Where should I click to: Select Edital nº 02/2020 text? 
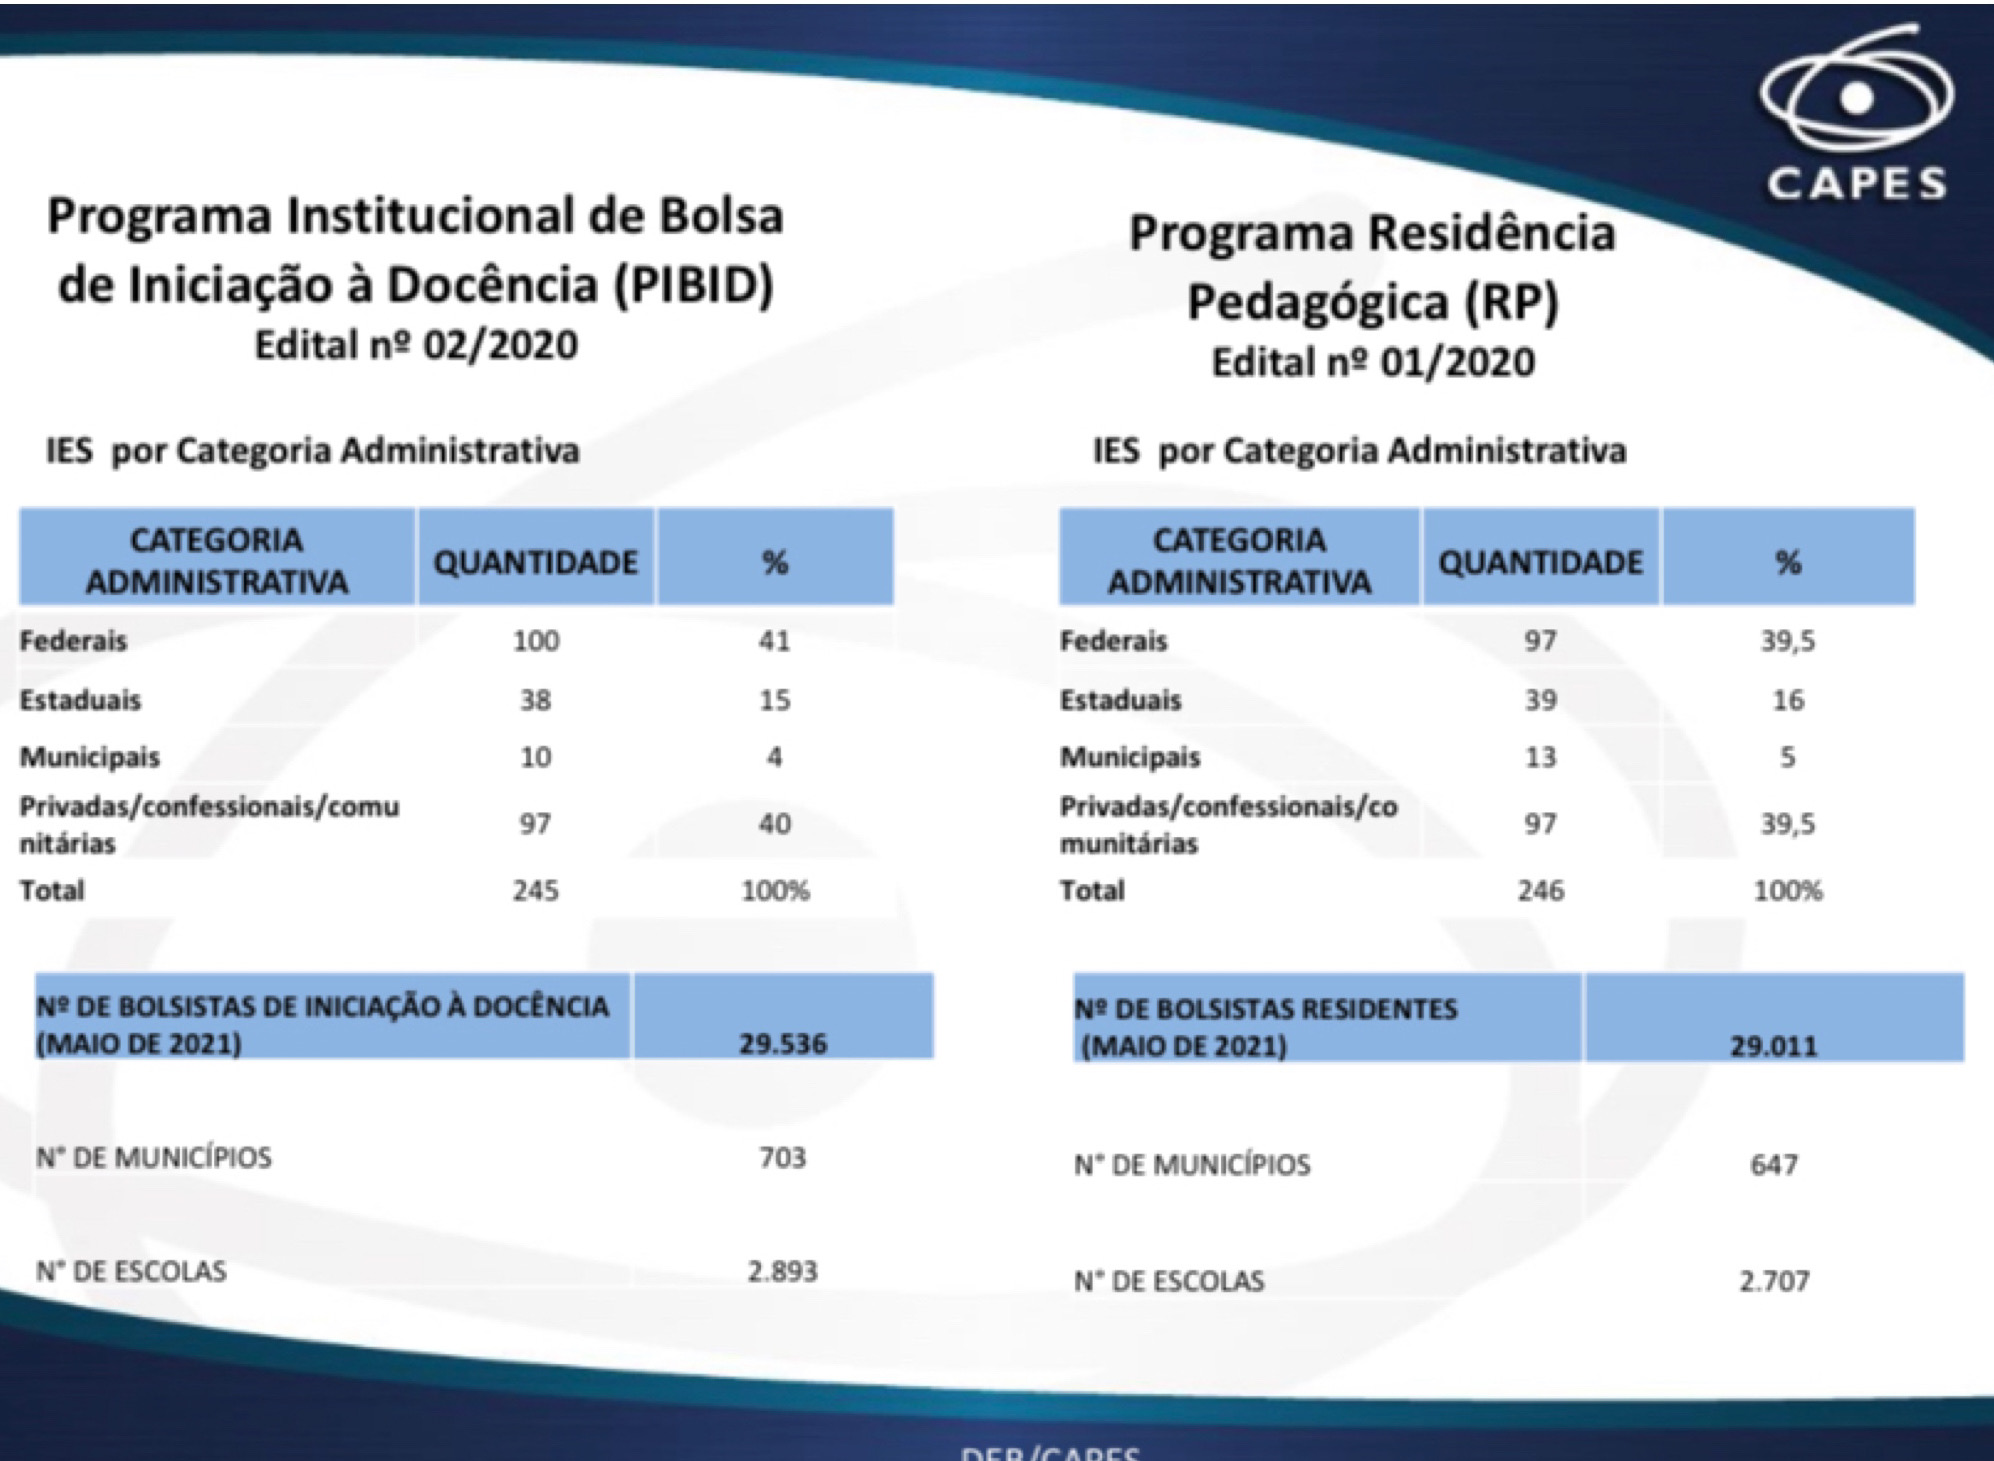point(415,345)
